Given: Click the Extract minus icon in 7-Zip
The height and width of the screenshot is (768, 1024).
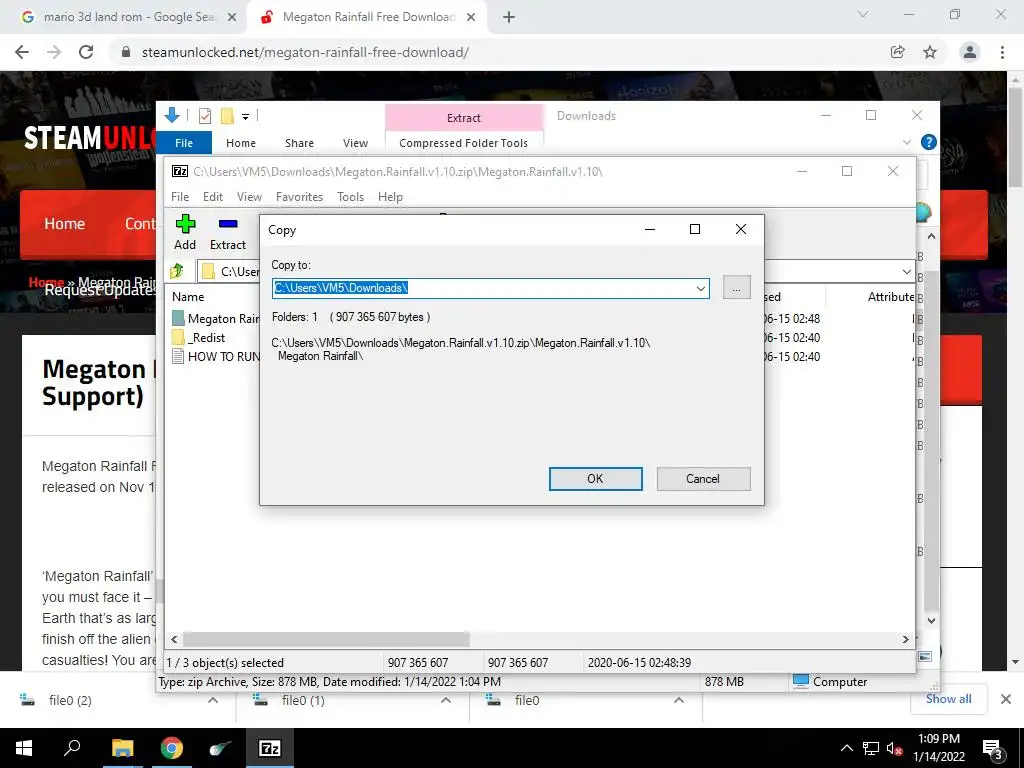Looking at the screenshot, I should pos(228,224).
